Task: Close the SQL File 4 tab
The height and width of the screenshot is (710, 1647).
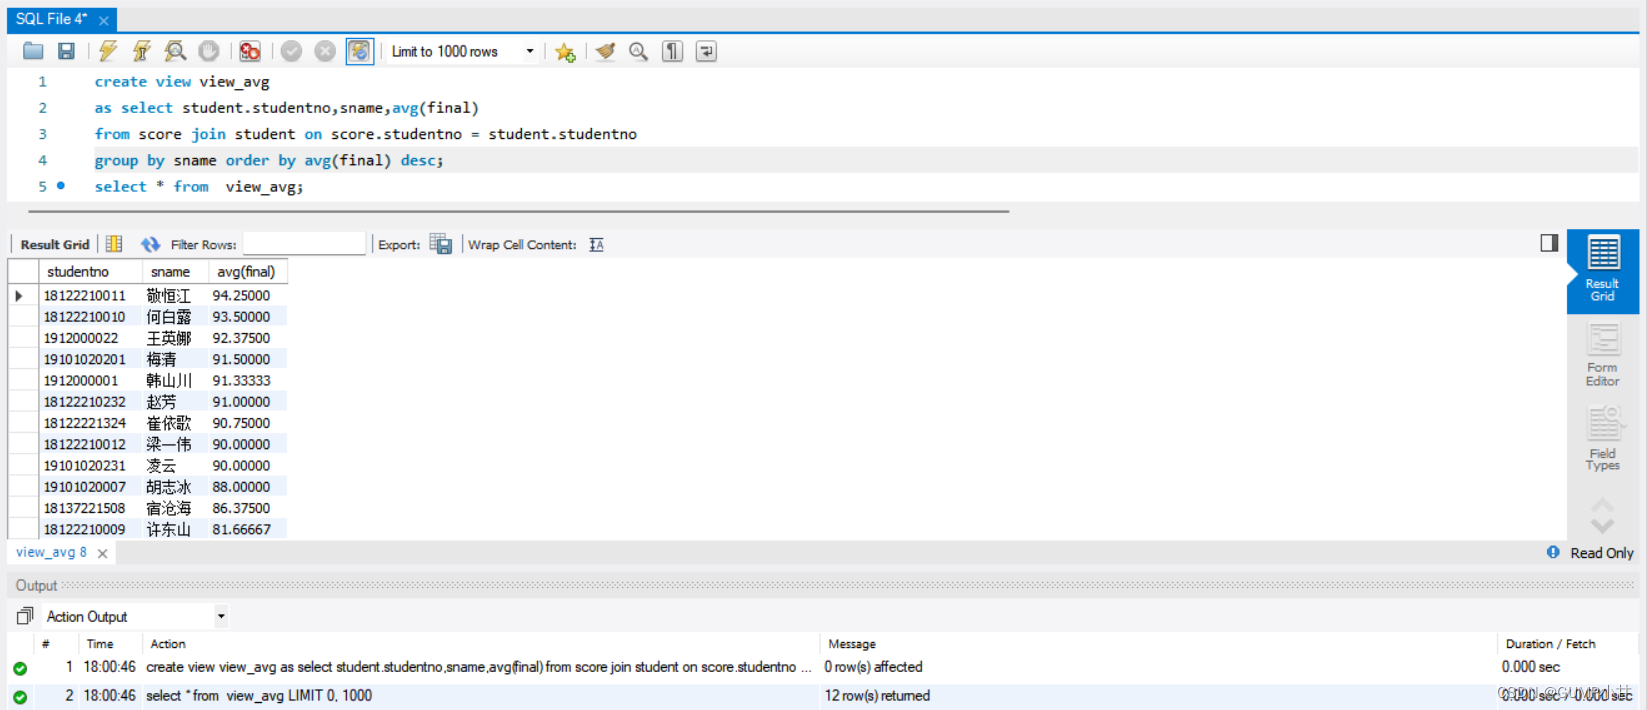Action: pyautogui.click(x=103, y=20)
